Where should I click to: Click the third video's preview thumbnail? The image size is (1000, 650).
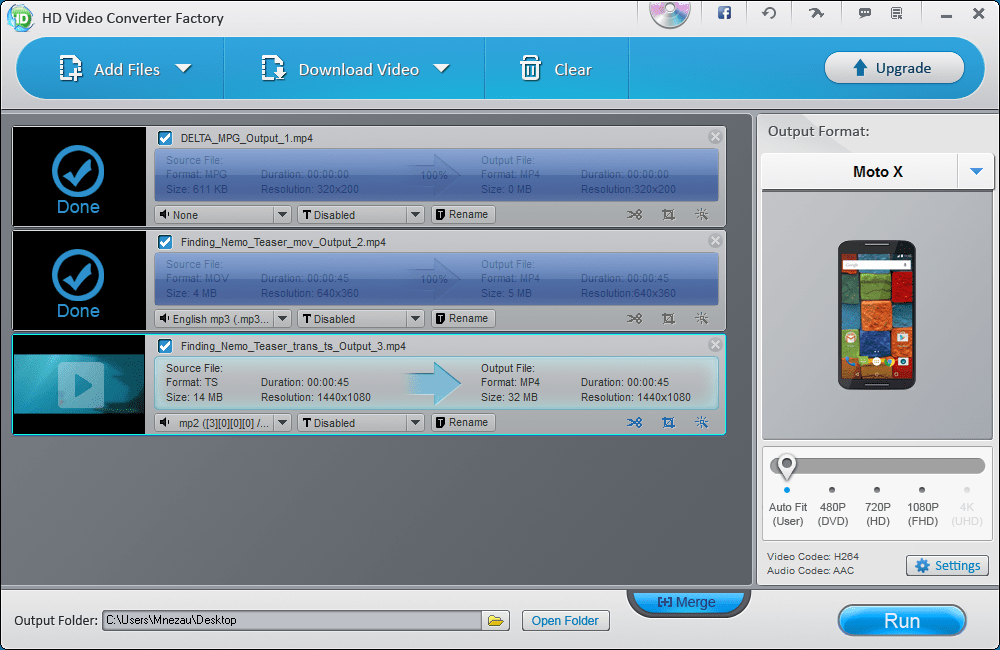click(x=79, y=384)
